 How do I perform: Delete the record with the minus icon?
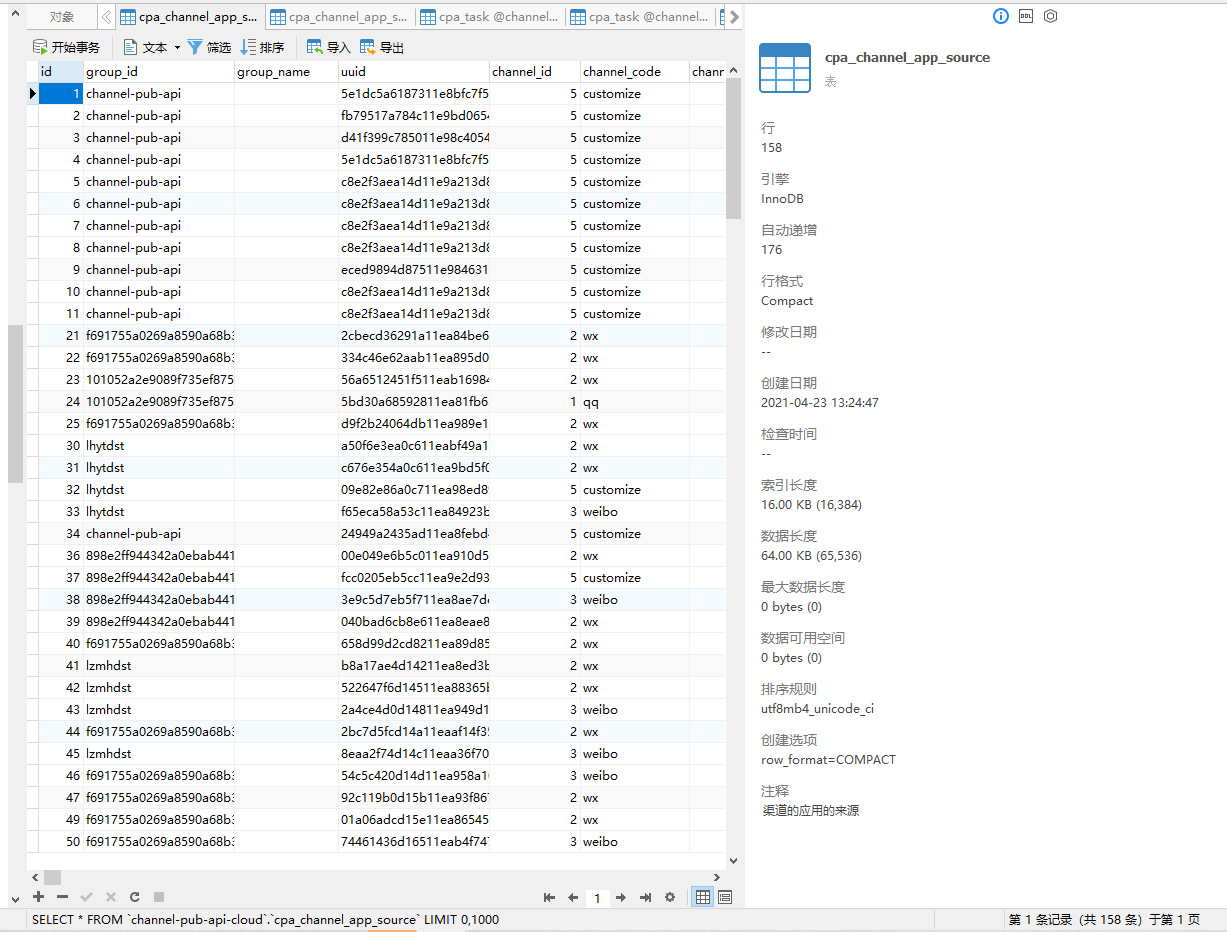pyautogui.click(x=63, y=897)
